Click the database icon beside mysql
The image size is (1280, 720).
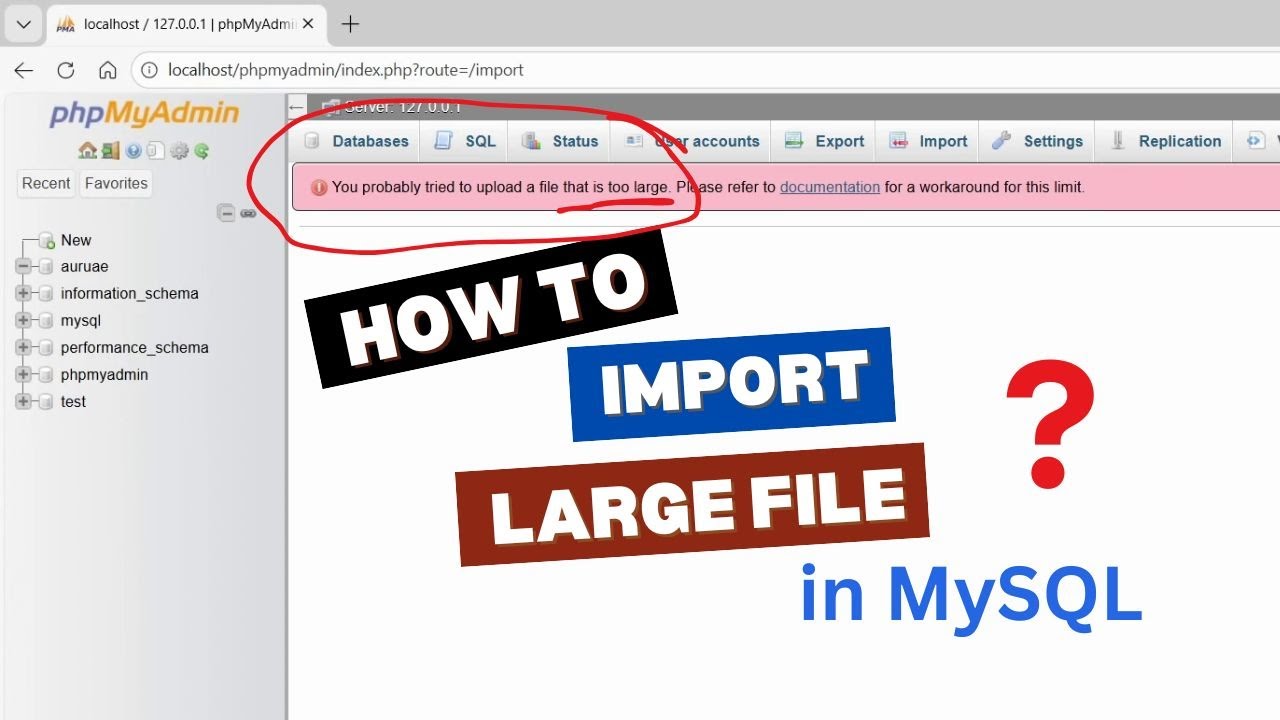[x=44, y=321]
